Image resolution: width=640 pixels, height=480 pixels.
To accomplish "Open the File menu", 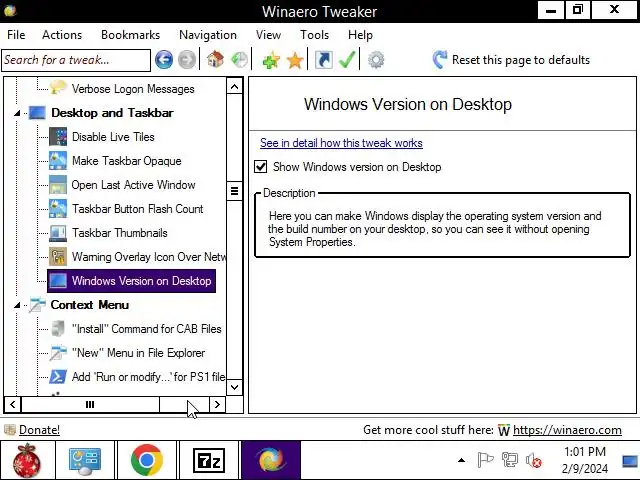I will tap(16, 35).
